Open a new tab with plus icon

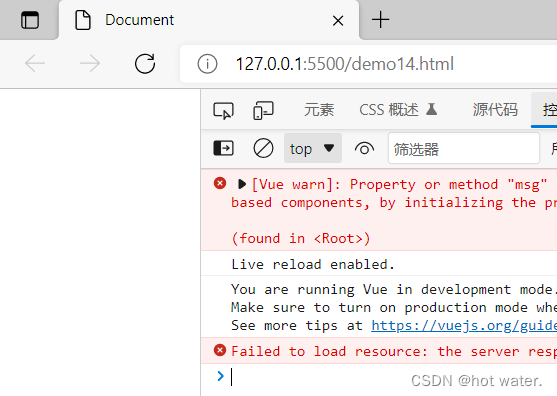380,20
